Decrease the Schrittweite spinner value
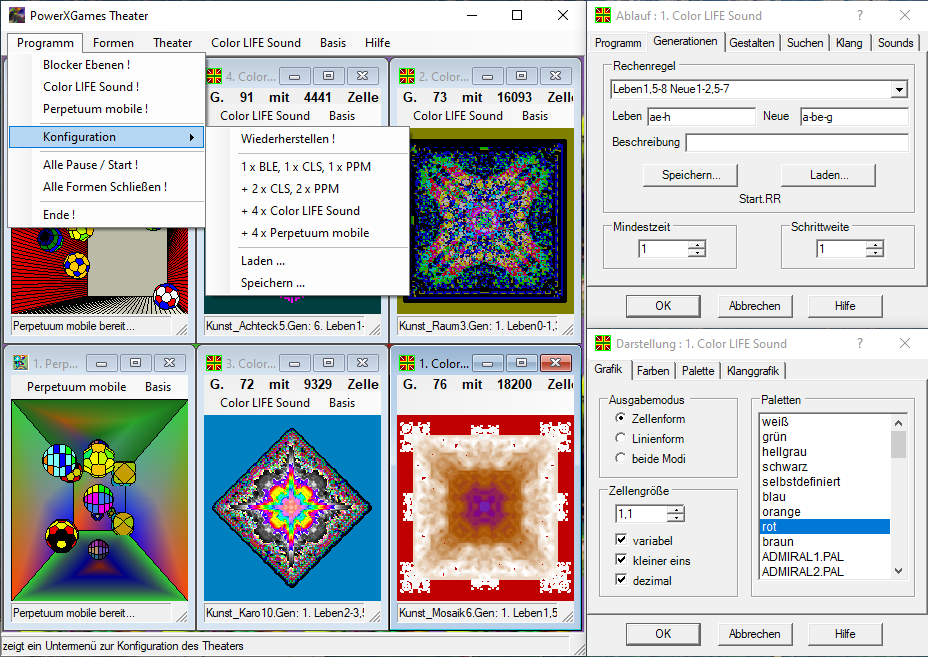Viewport: 928px width, 657px height. pos(875,253)
